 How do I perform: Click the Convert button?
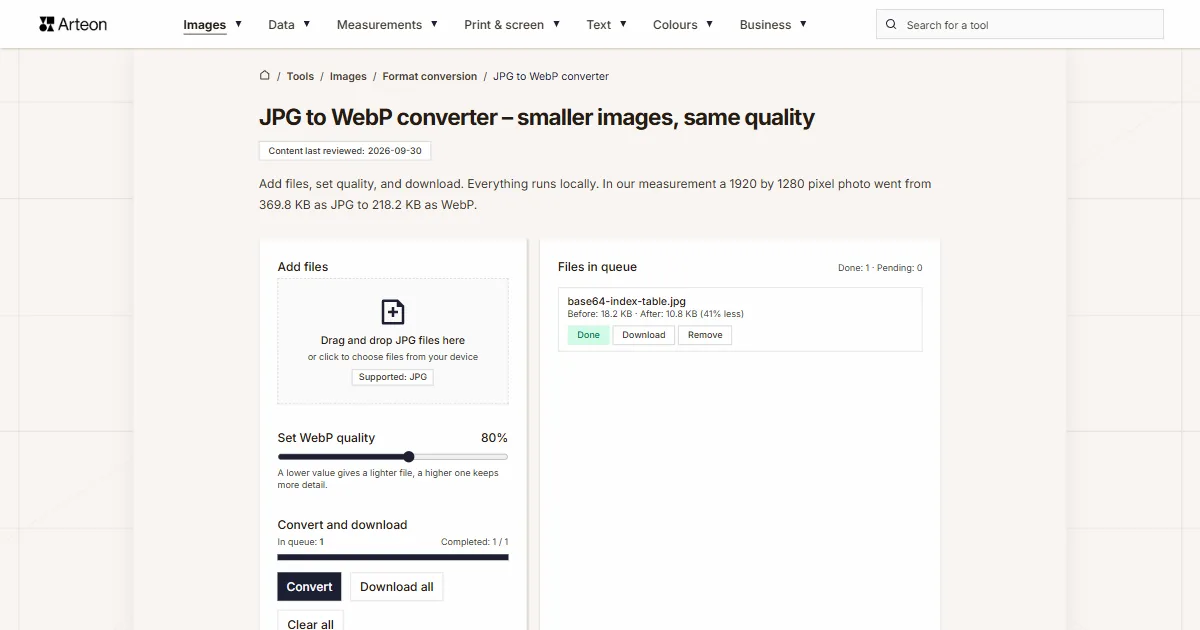(309, 587)
